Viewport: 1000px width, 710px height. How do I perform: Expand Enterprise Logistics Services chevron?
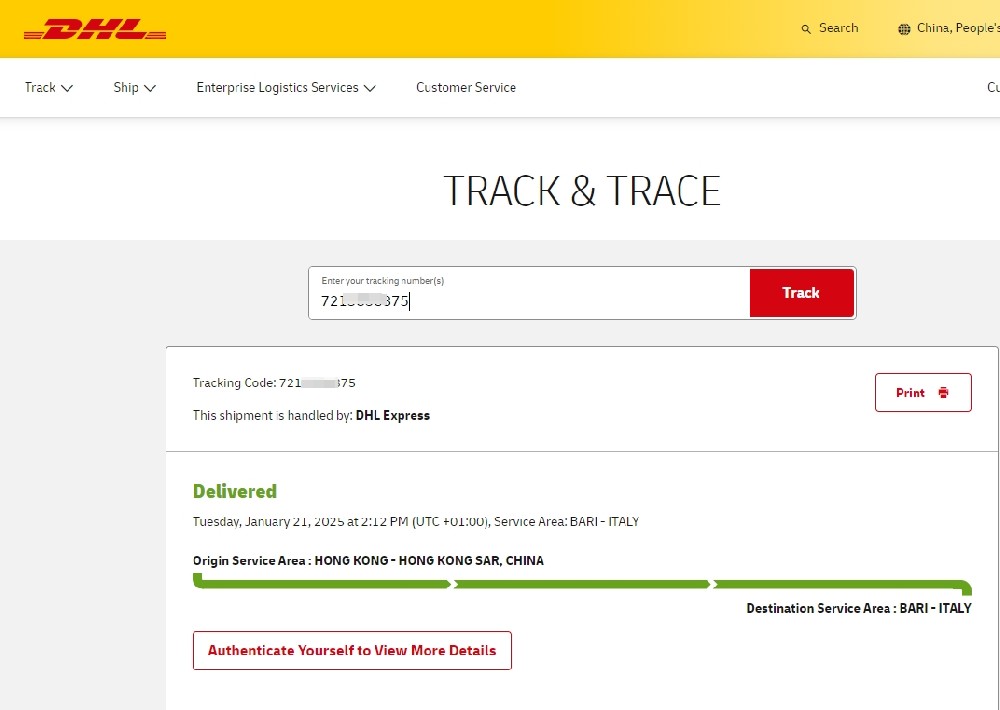pos(369,88)
